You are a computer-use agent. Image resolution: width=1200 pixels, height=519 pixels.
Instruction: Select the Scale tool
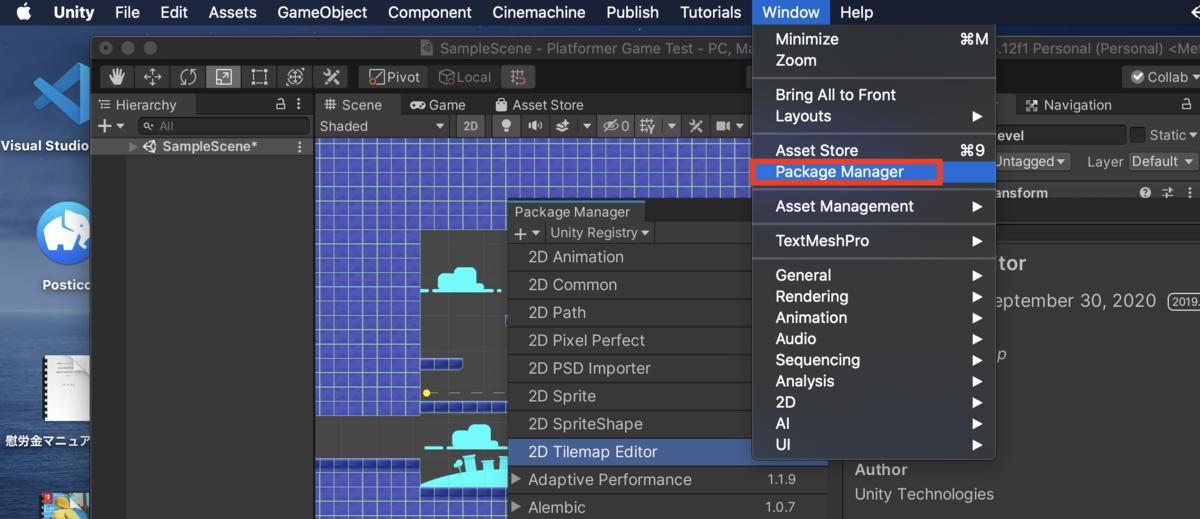(223, 77)
